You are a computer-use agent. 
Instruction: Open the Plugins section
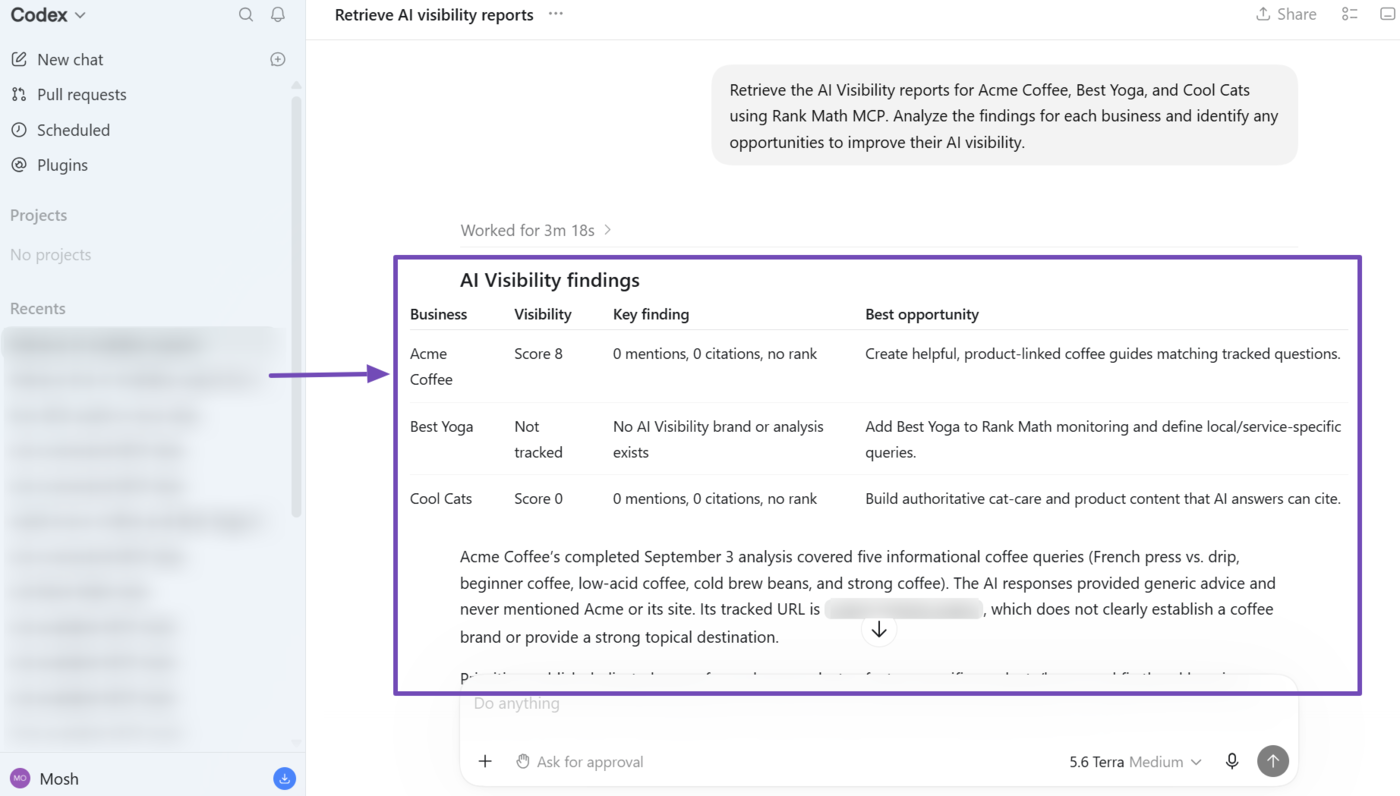pyautogui.click(x=62, y=165)
